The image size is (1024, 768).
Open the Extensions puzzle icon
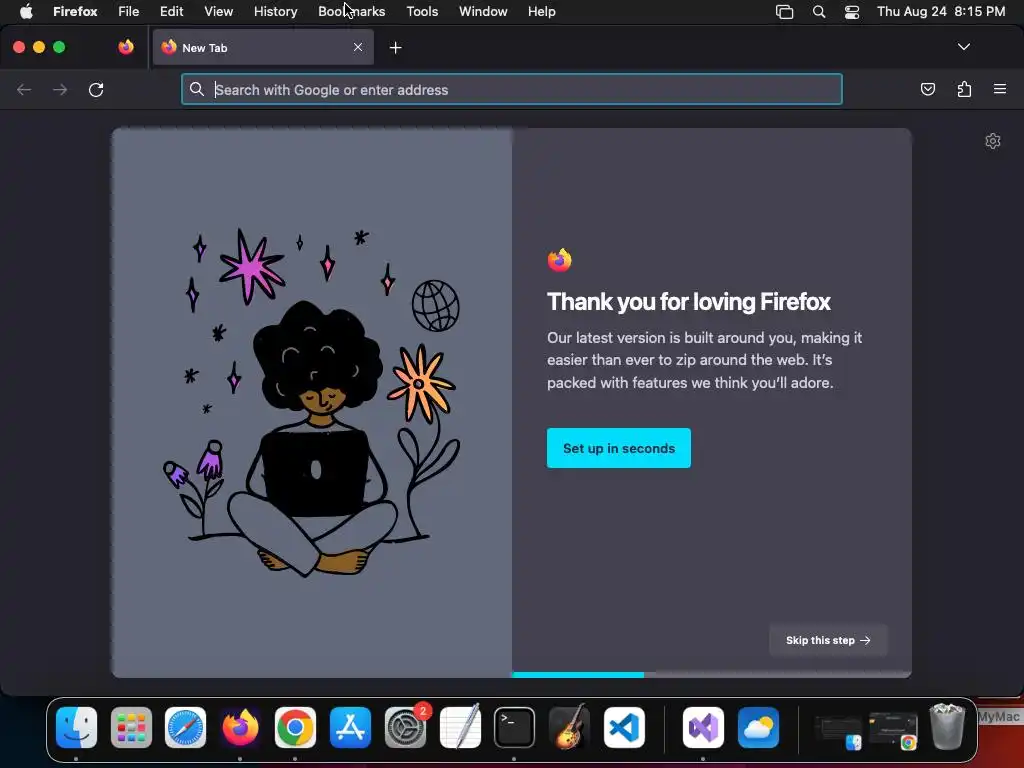pos(964,89)
